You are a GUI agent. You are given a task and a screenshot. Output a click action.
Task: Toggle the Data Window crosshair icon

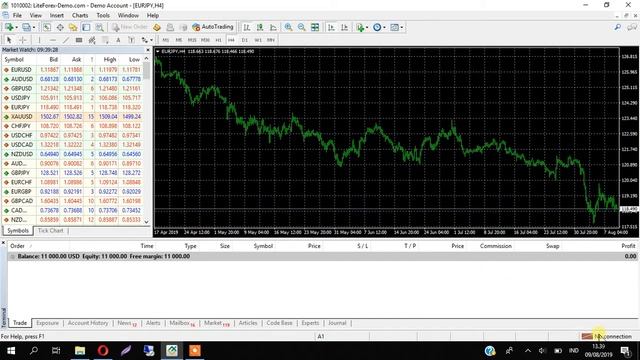[x=60, y=27]
